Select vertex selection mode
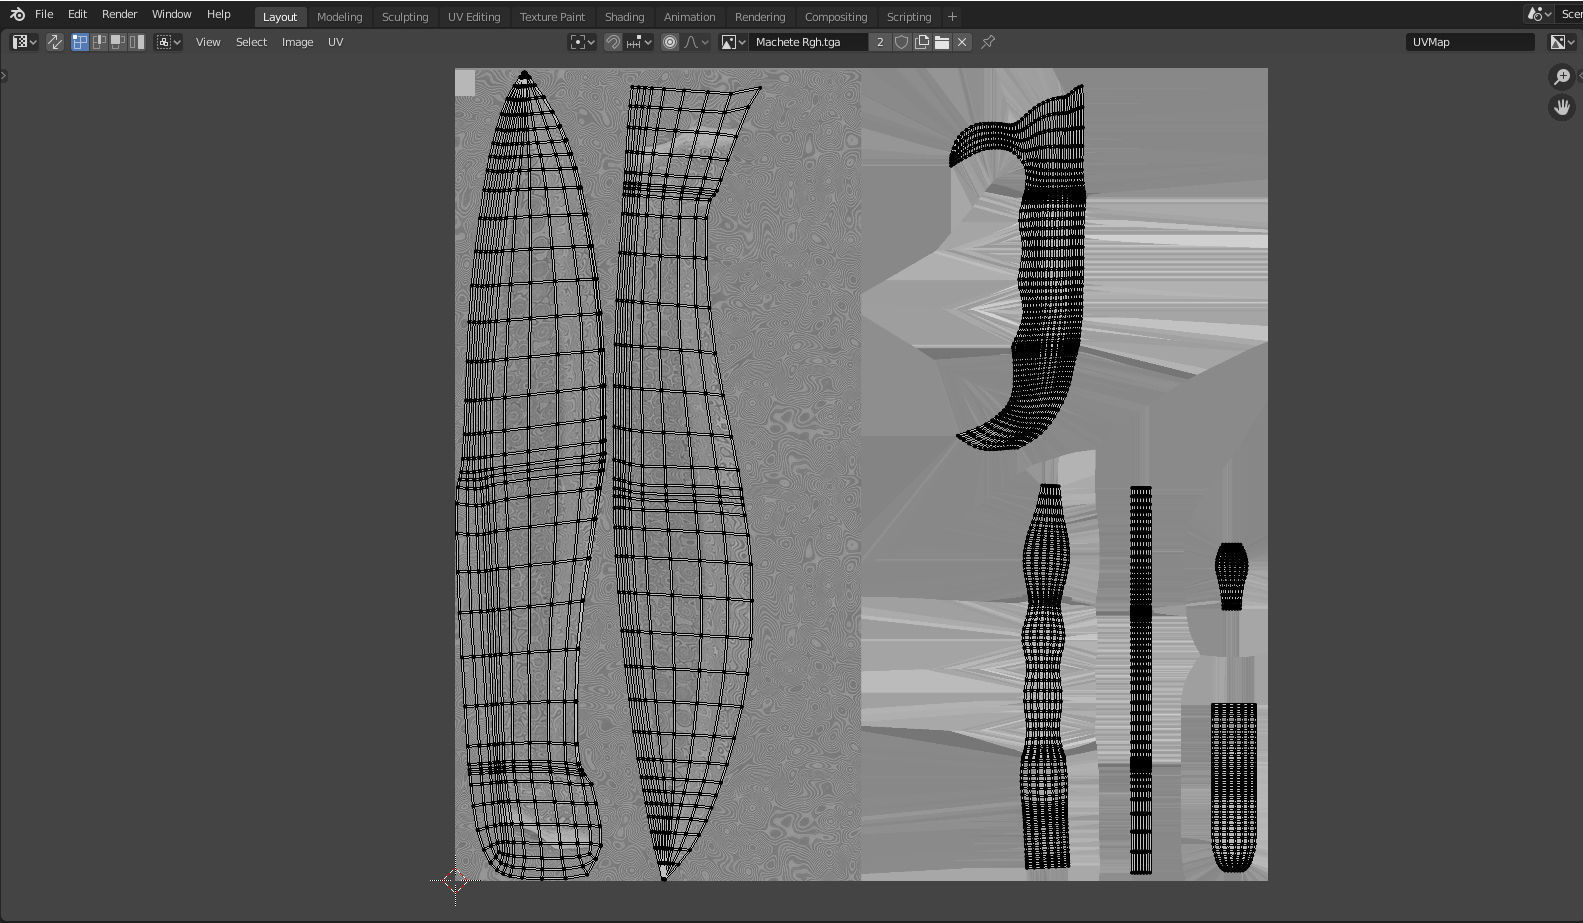 tap(80, 42)
